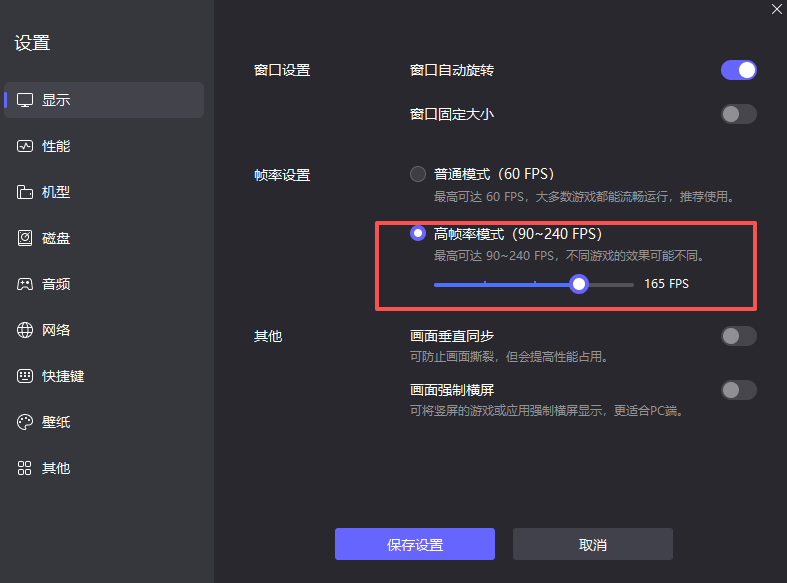Turn on 画面垂直同步 switch

coord(738,336)
